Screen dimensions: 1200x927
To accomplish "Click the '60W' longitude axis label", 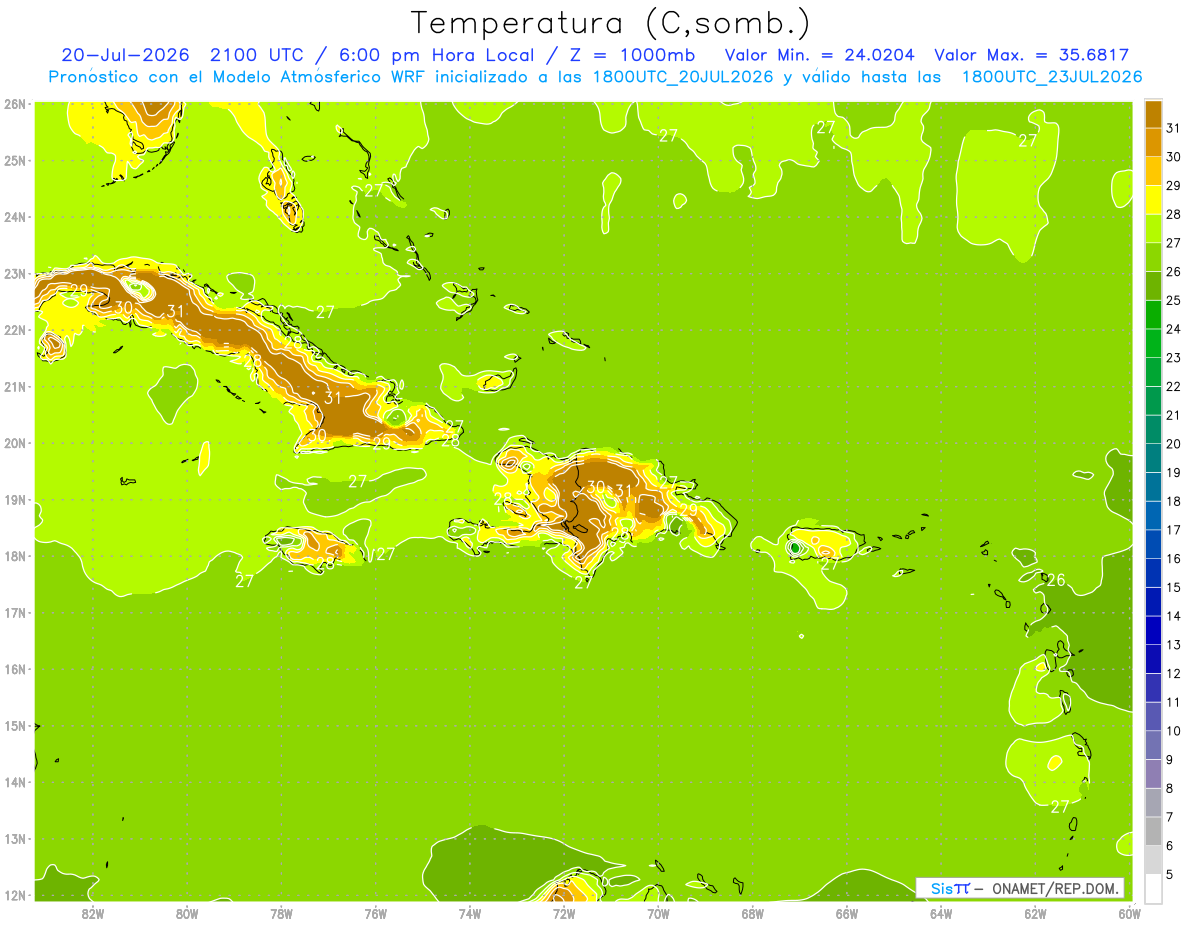I will click(x=1129, y=912).
